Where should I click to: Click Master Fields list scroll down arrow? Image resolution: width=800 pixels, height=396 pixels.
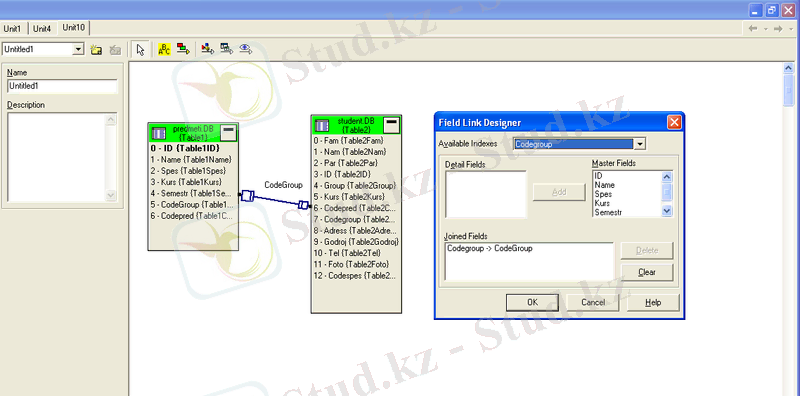click(x=667, y=210)
